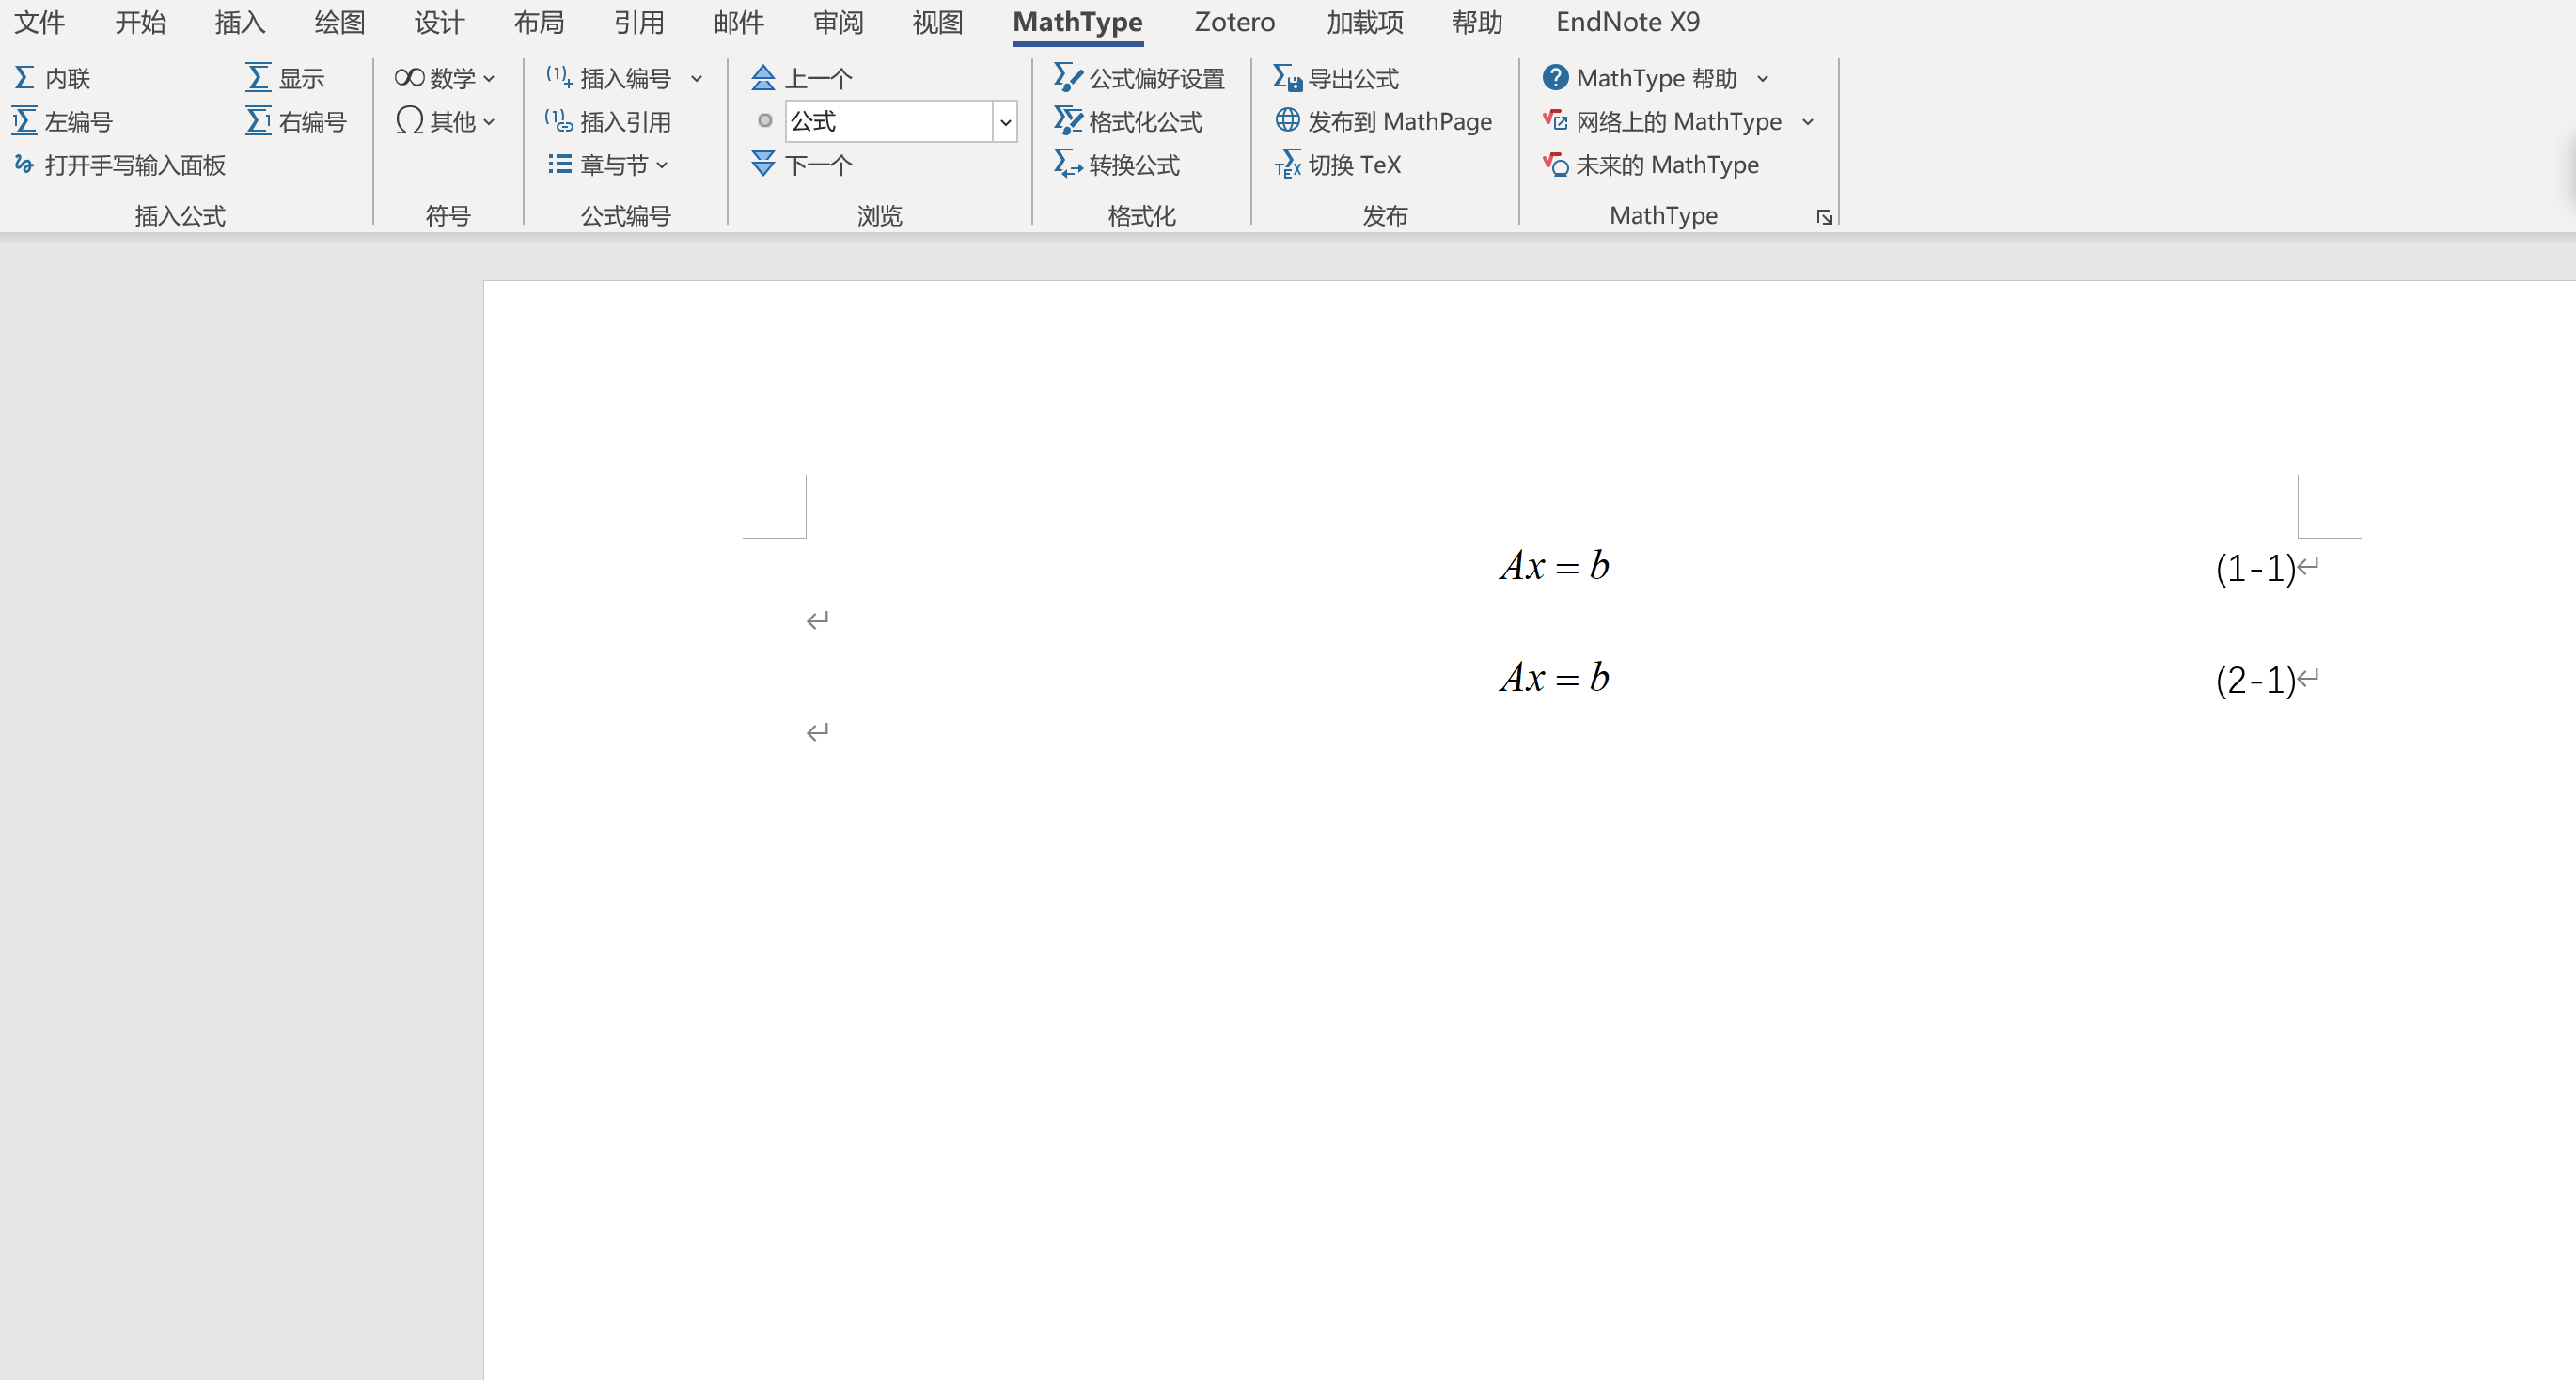Expand the 插入编号 dropdown arrow
Viewport: 2576px width, 1380px height.
(697, 78)
